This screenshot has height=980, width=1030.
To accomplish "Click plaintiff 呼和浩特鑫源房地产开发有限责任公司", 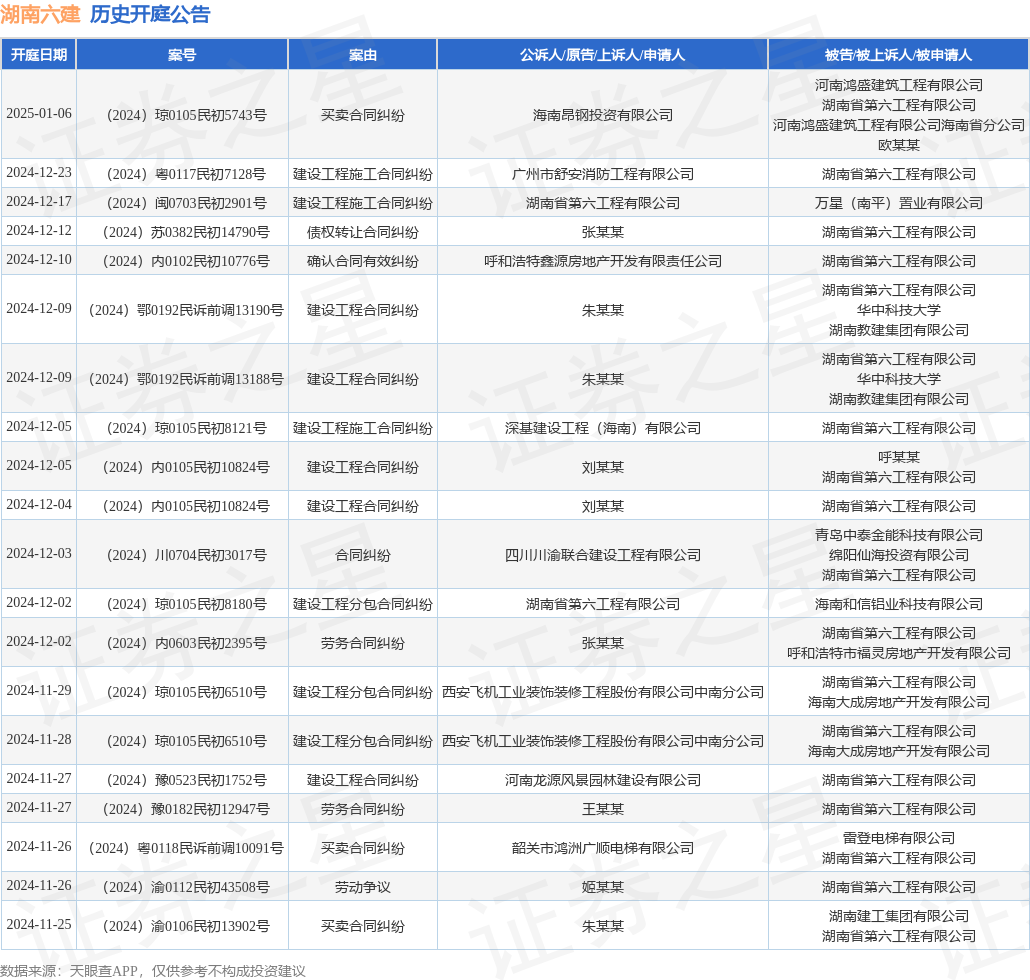I will [x=602, y=261].
